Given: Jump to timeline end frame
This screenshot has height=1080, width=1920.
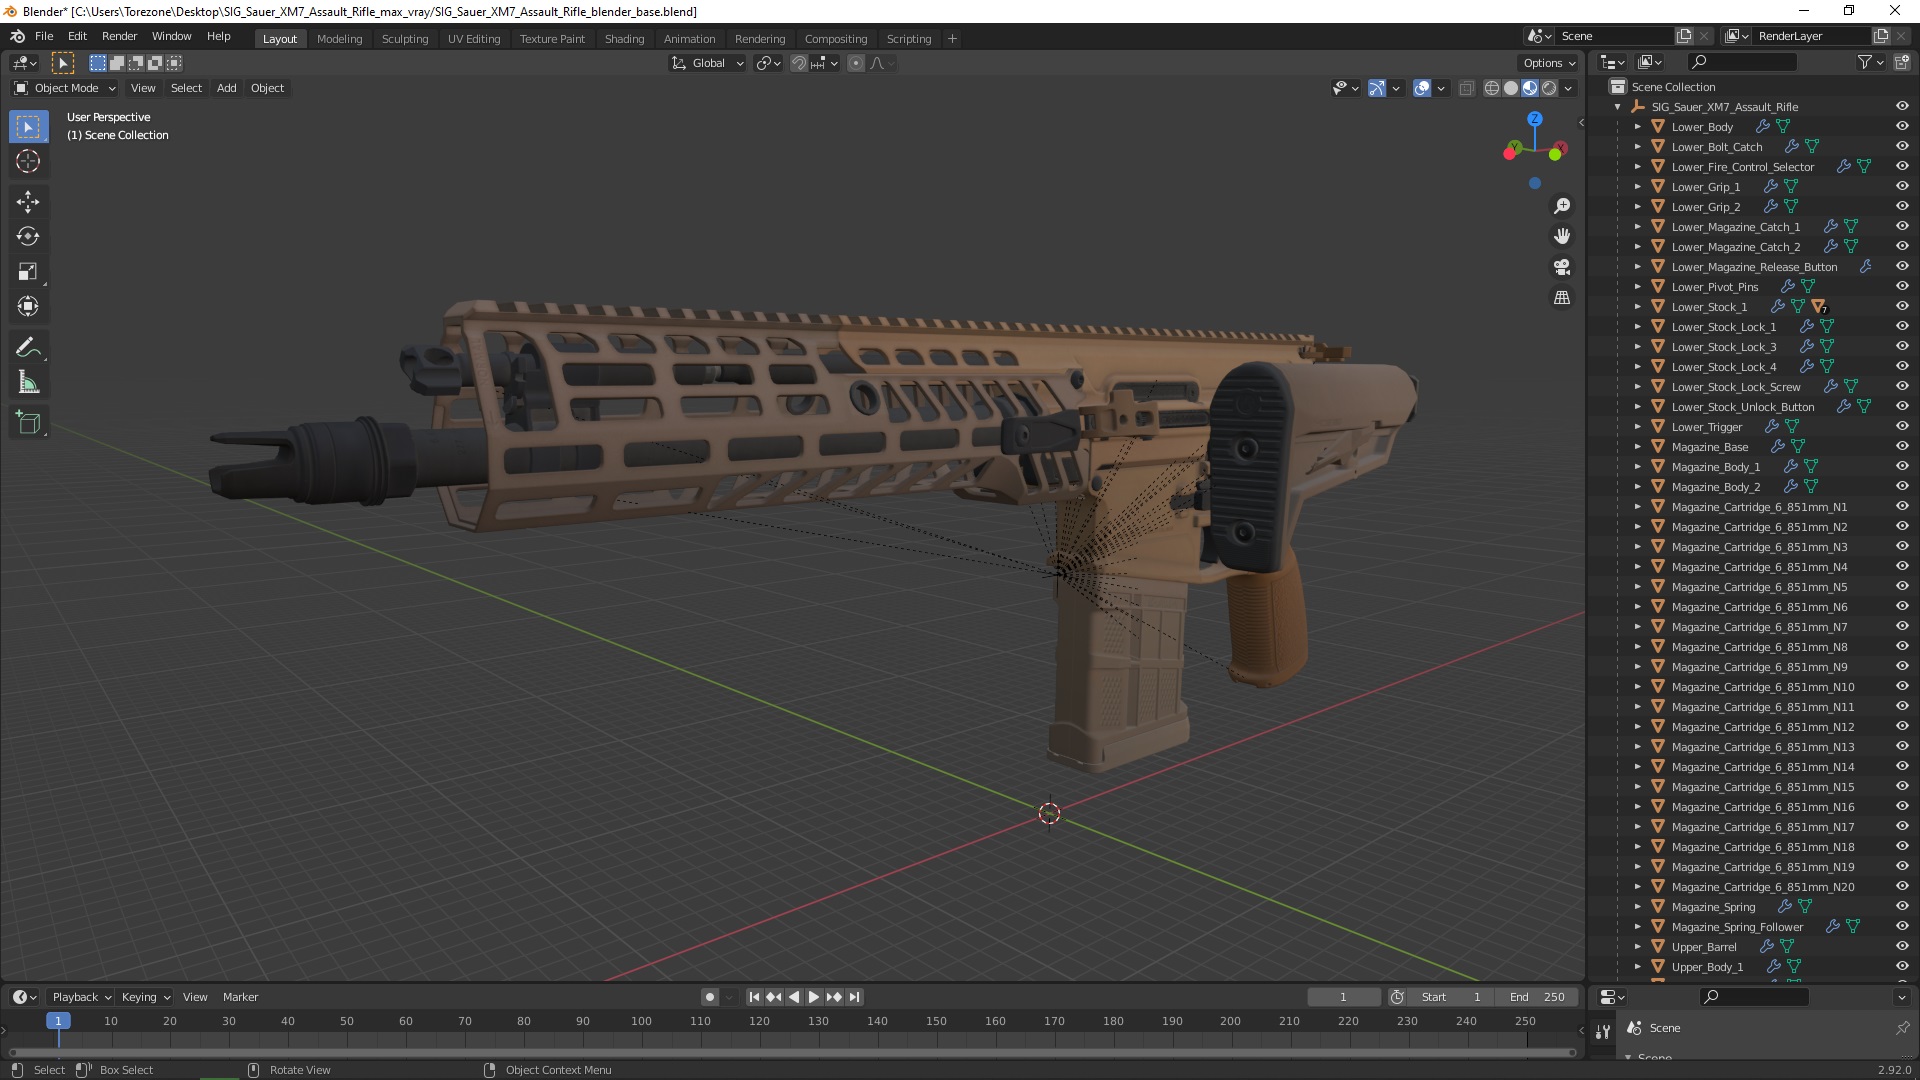Looking at the screenshot, I should click(854, 997).
